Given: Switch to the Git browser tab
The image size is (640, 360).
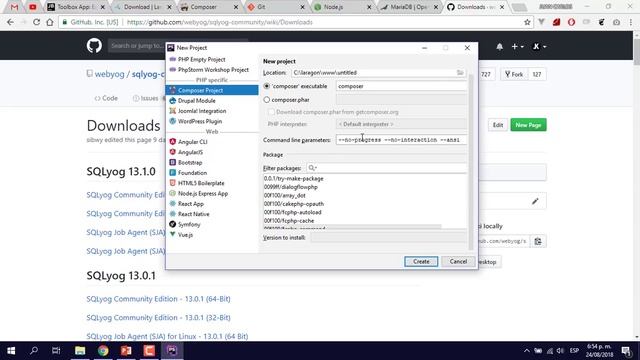Looking at the screenshot, I should pyautogui.click(x=276, y=7).
